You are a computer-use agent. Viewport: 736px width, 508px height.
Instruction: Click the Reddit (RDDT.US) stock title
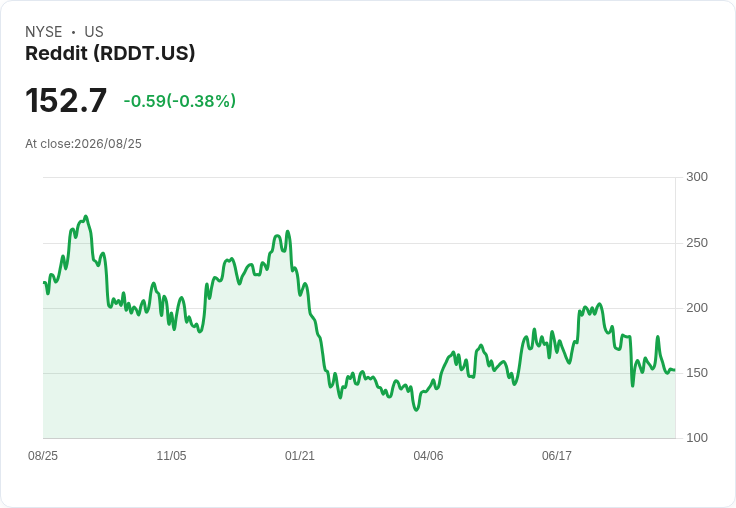tap(110, 54)
